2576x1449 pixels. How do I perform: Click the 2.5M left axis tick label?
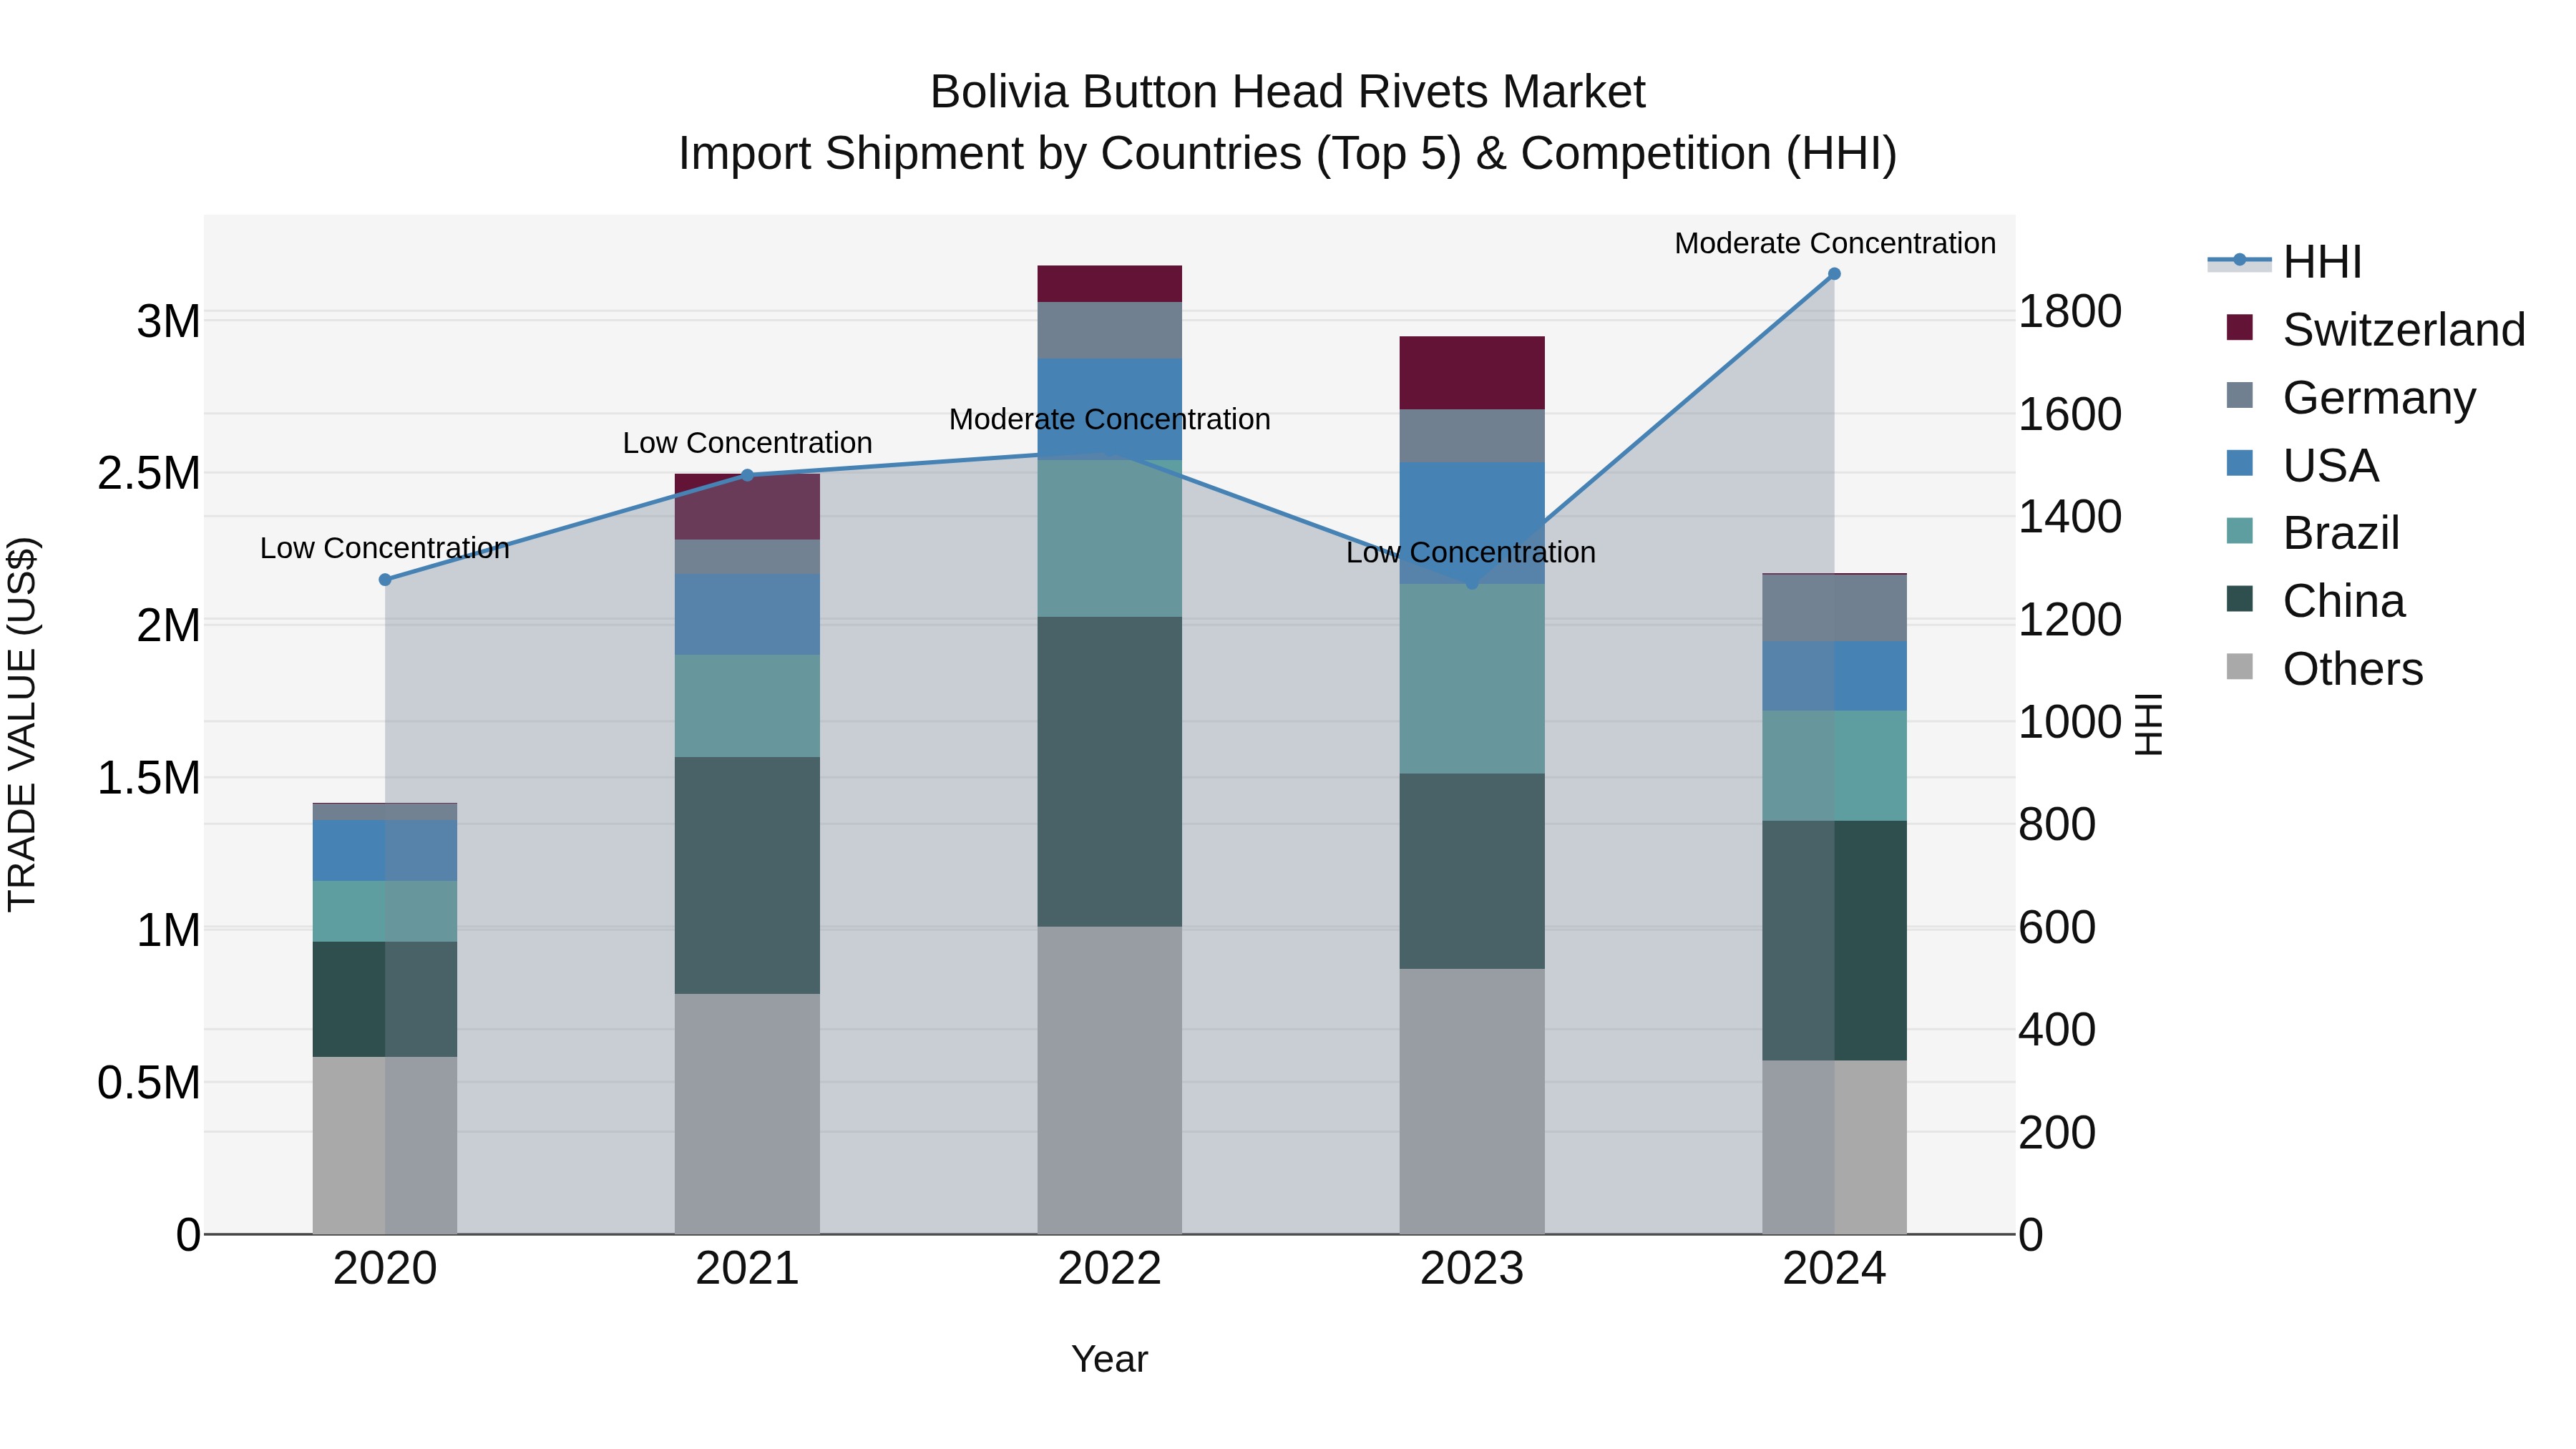pyautogui.click(x=149, y=474)
